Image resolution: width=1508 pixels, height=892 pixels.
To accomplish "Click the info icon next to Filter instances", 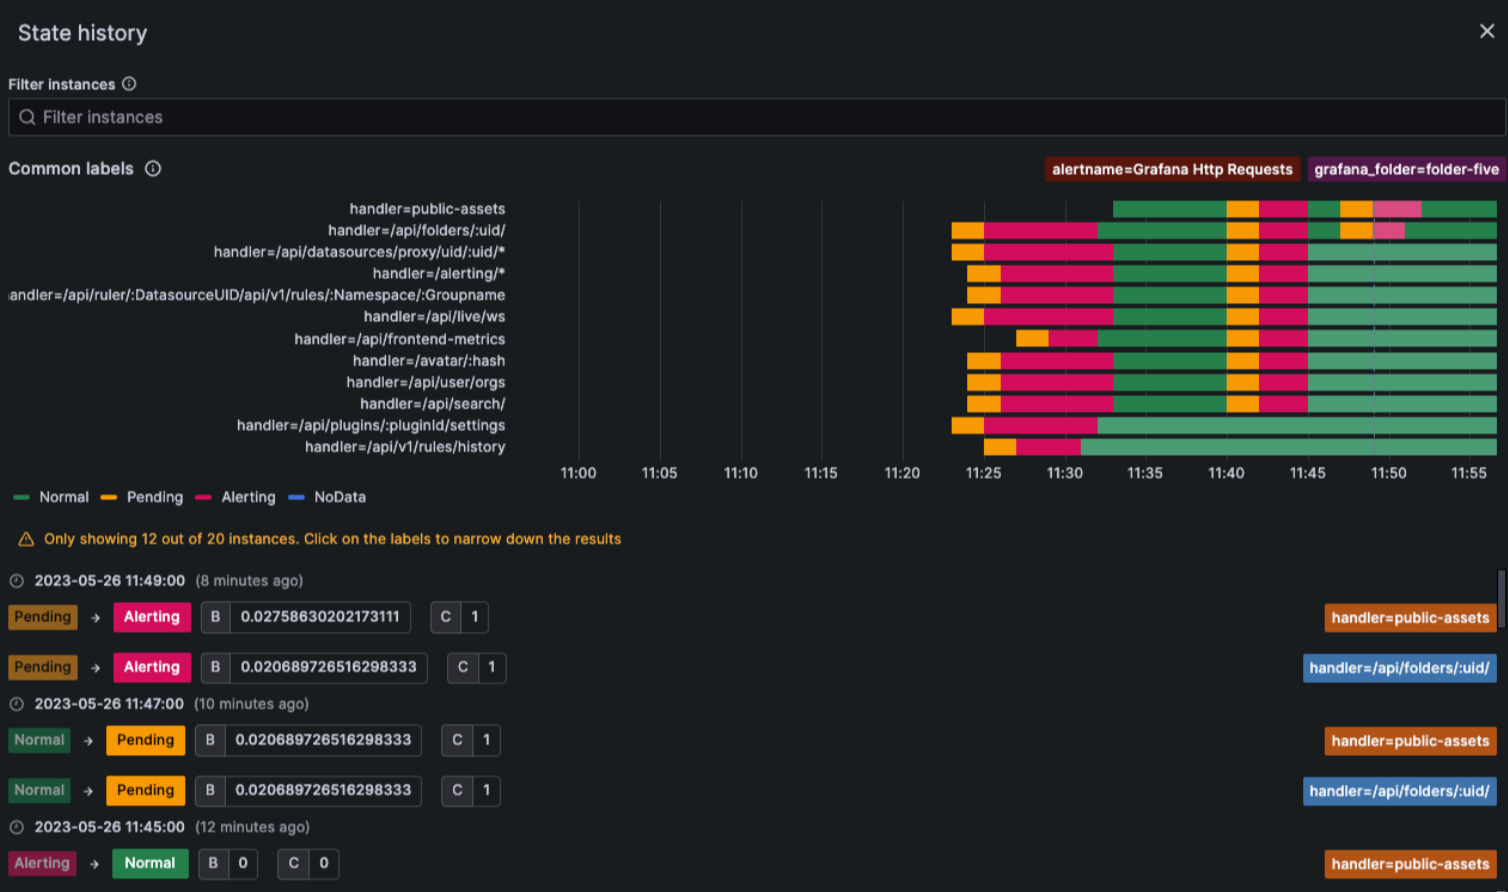I will pyautogui.click(x=129, y=84).
